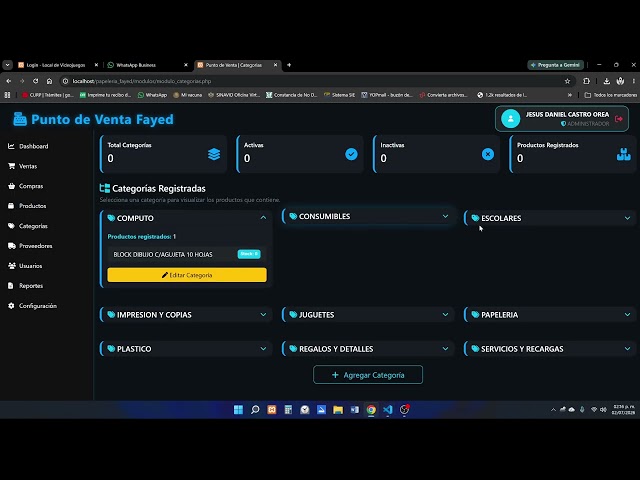Select the BLOCK DIBUJO C/AGUJETA 10 HOJAS product
The image size is (640, 480).
tap(187, 254)
